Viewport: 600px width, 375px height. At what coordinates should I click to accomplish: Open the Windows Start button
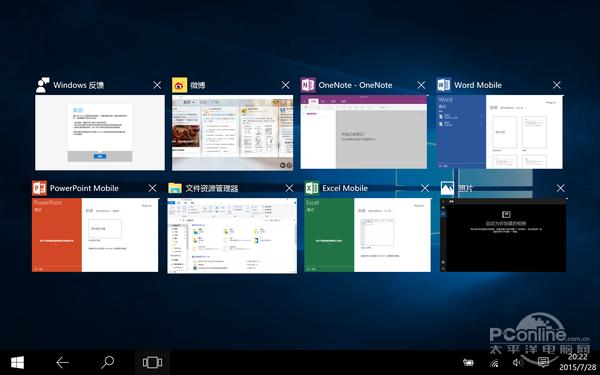(x=17, y=362)
